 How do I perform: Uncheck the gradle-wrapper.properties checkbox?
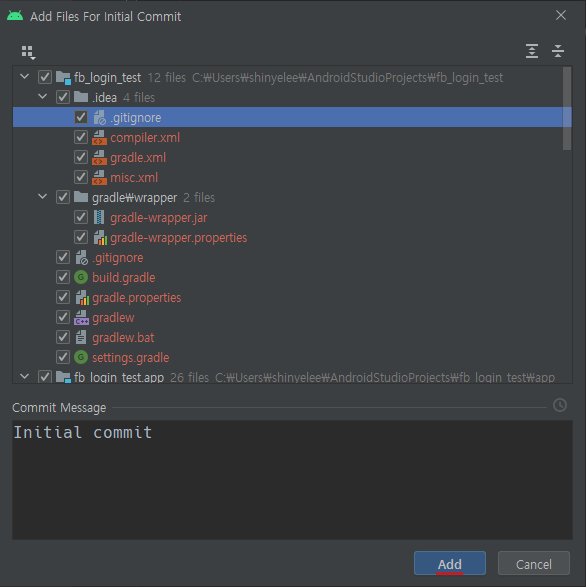tap(81, 237)
